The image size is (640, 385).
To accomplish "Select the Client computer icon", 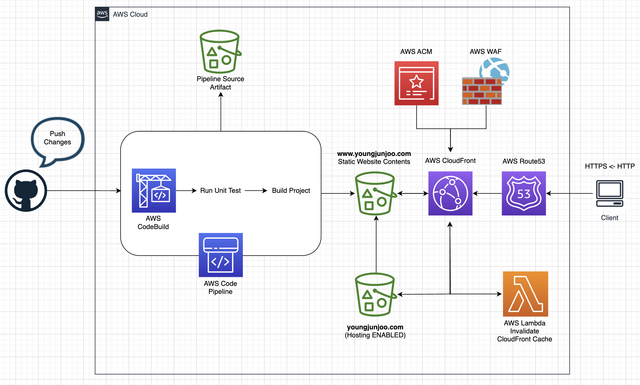I will (609, 194).
